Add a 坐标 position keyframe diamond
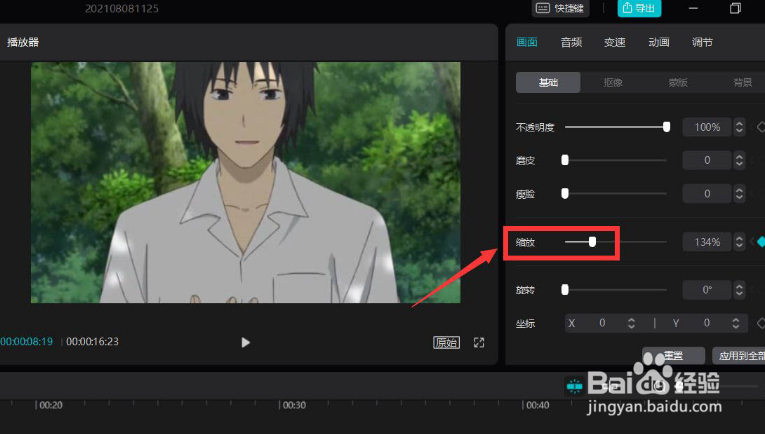 coord(761,323)
